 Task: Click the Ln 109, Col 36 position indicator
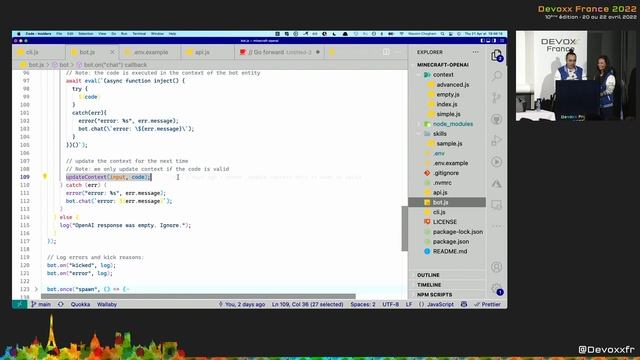[x=307, y=304]
